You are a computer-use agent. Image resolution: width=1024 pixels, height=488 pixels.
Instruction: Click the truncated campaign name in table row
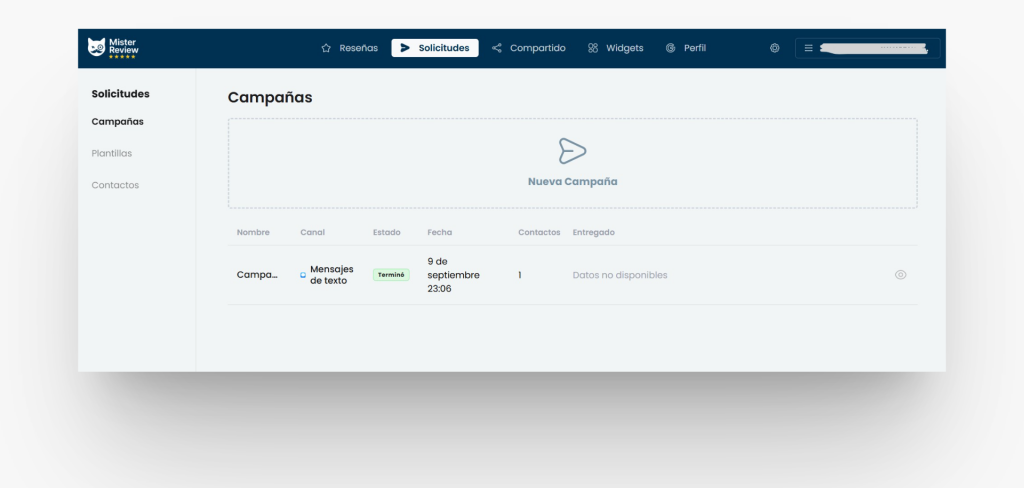click(257, 275)
